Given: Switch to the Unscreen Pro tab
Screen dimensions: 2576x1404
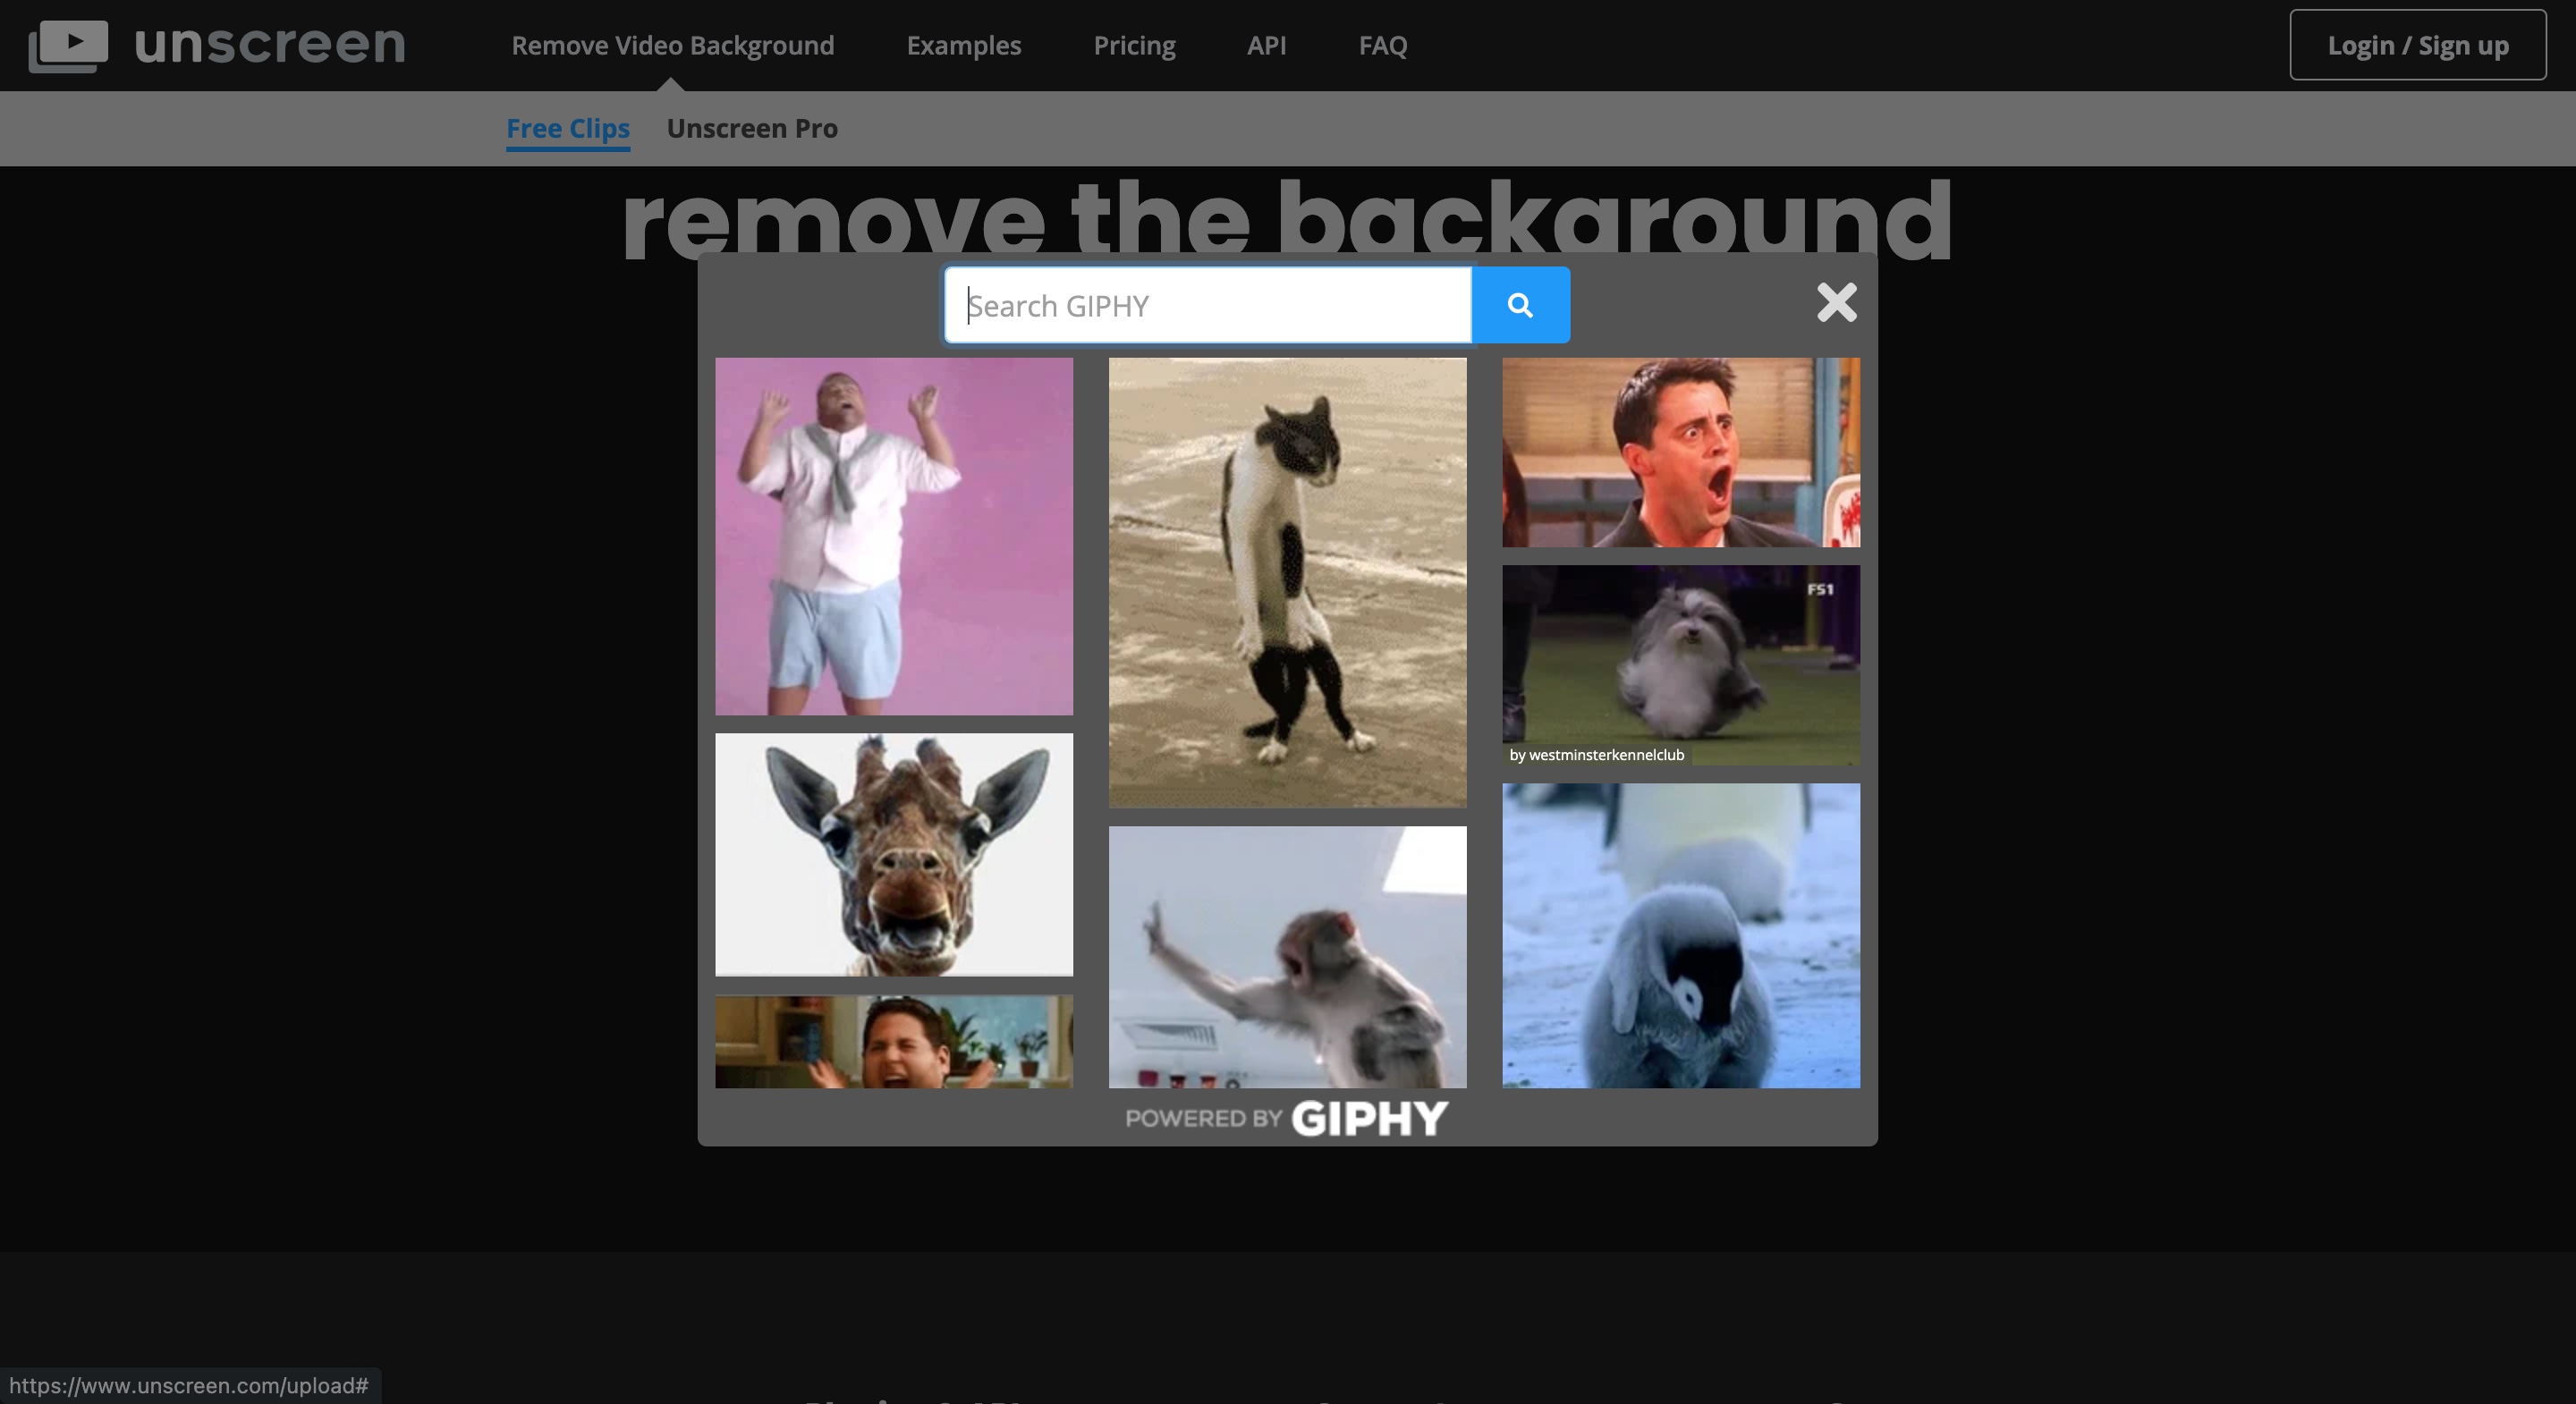Looking at the screenshot, I should tap(751, 129).
